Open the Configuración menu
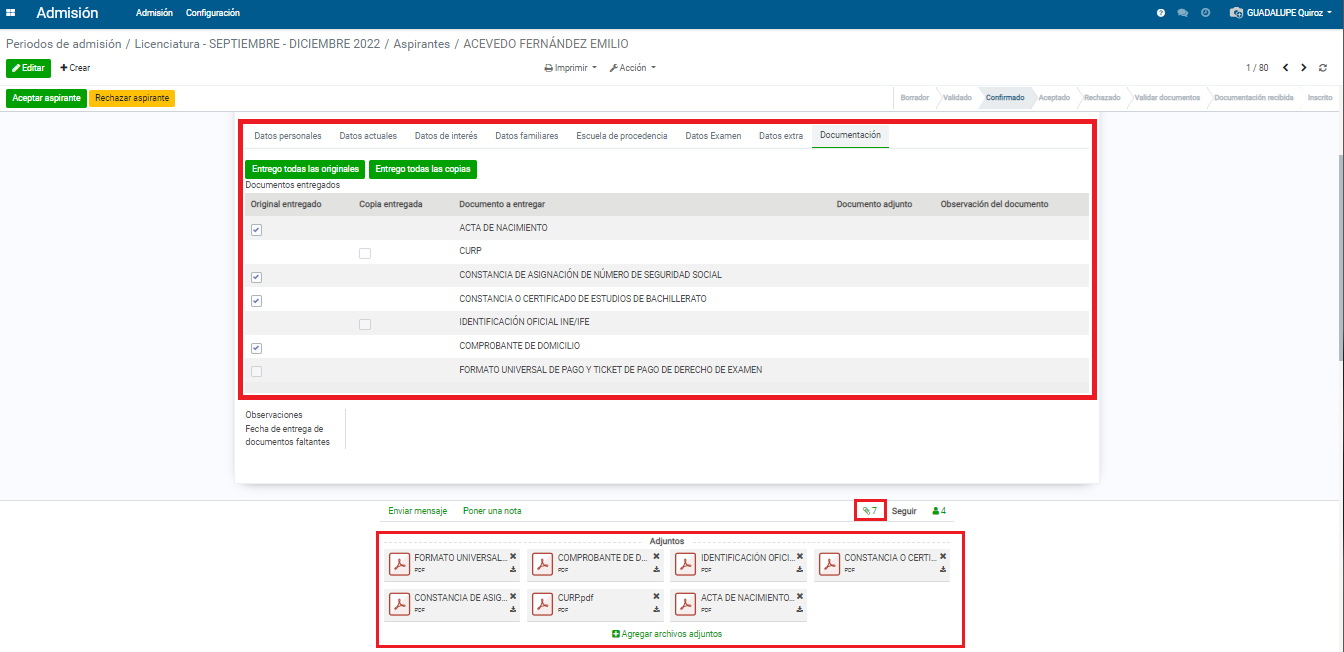1344x652 pixels. click(x=212, y=13)
